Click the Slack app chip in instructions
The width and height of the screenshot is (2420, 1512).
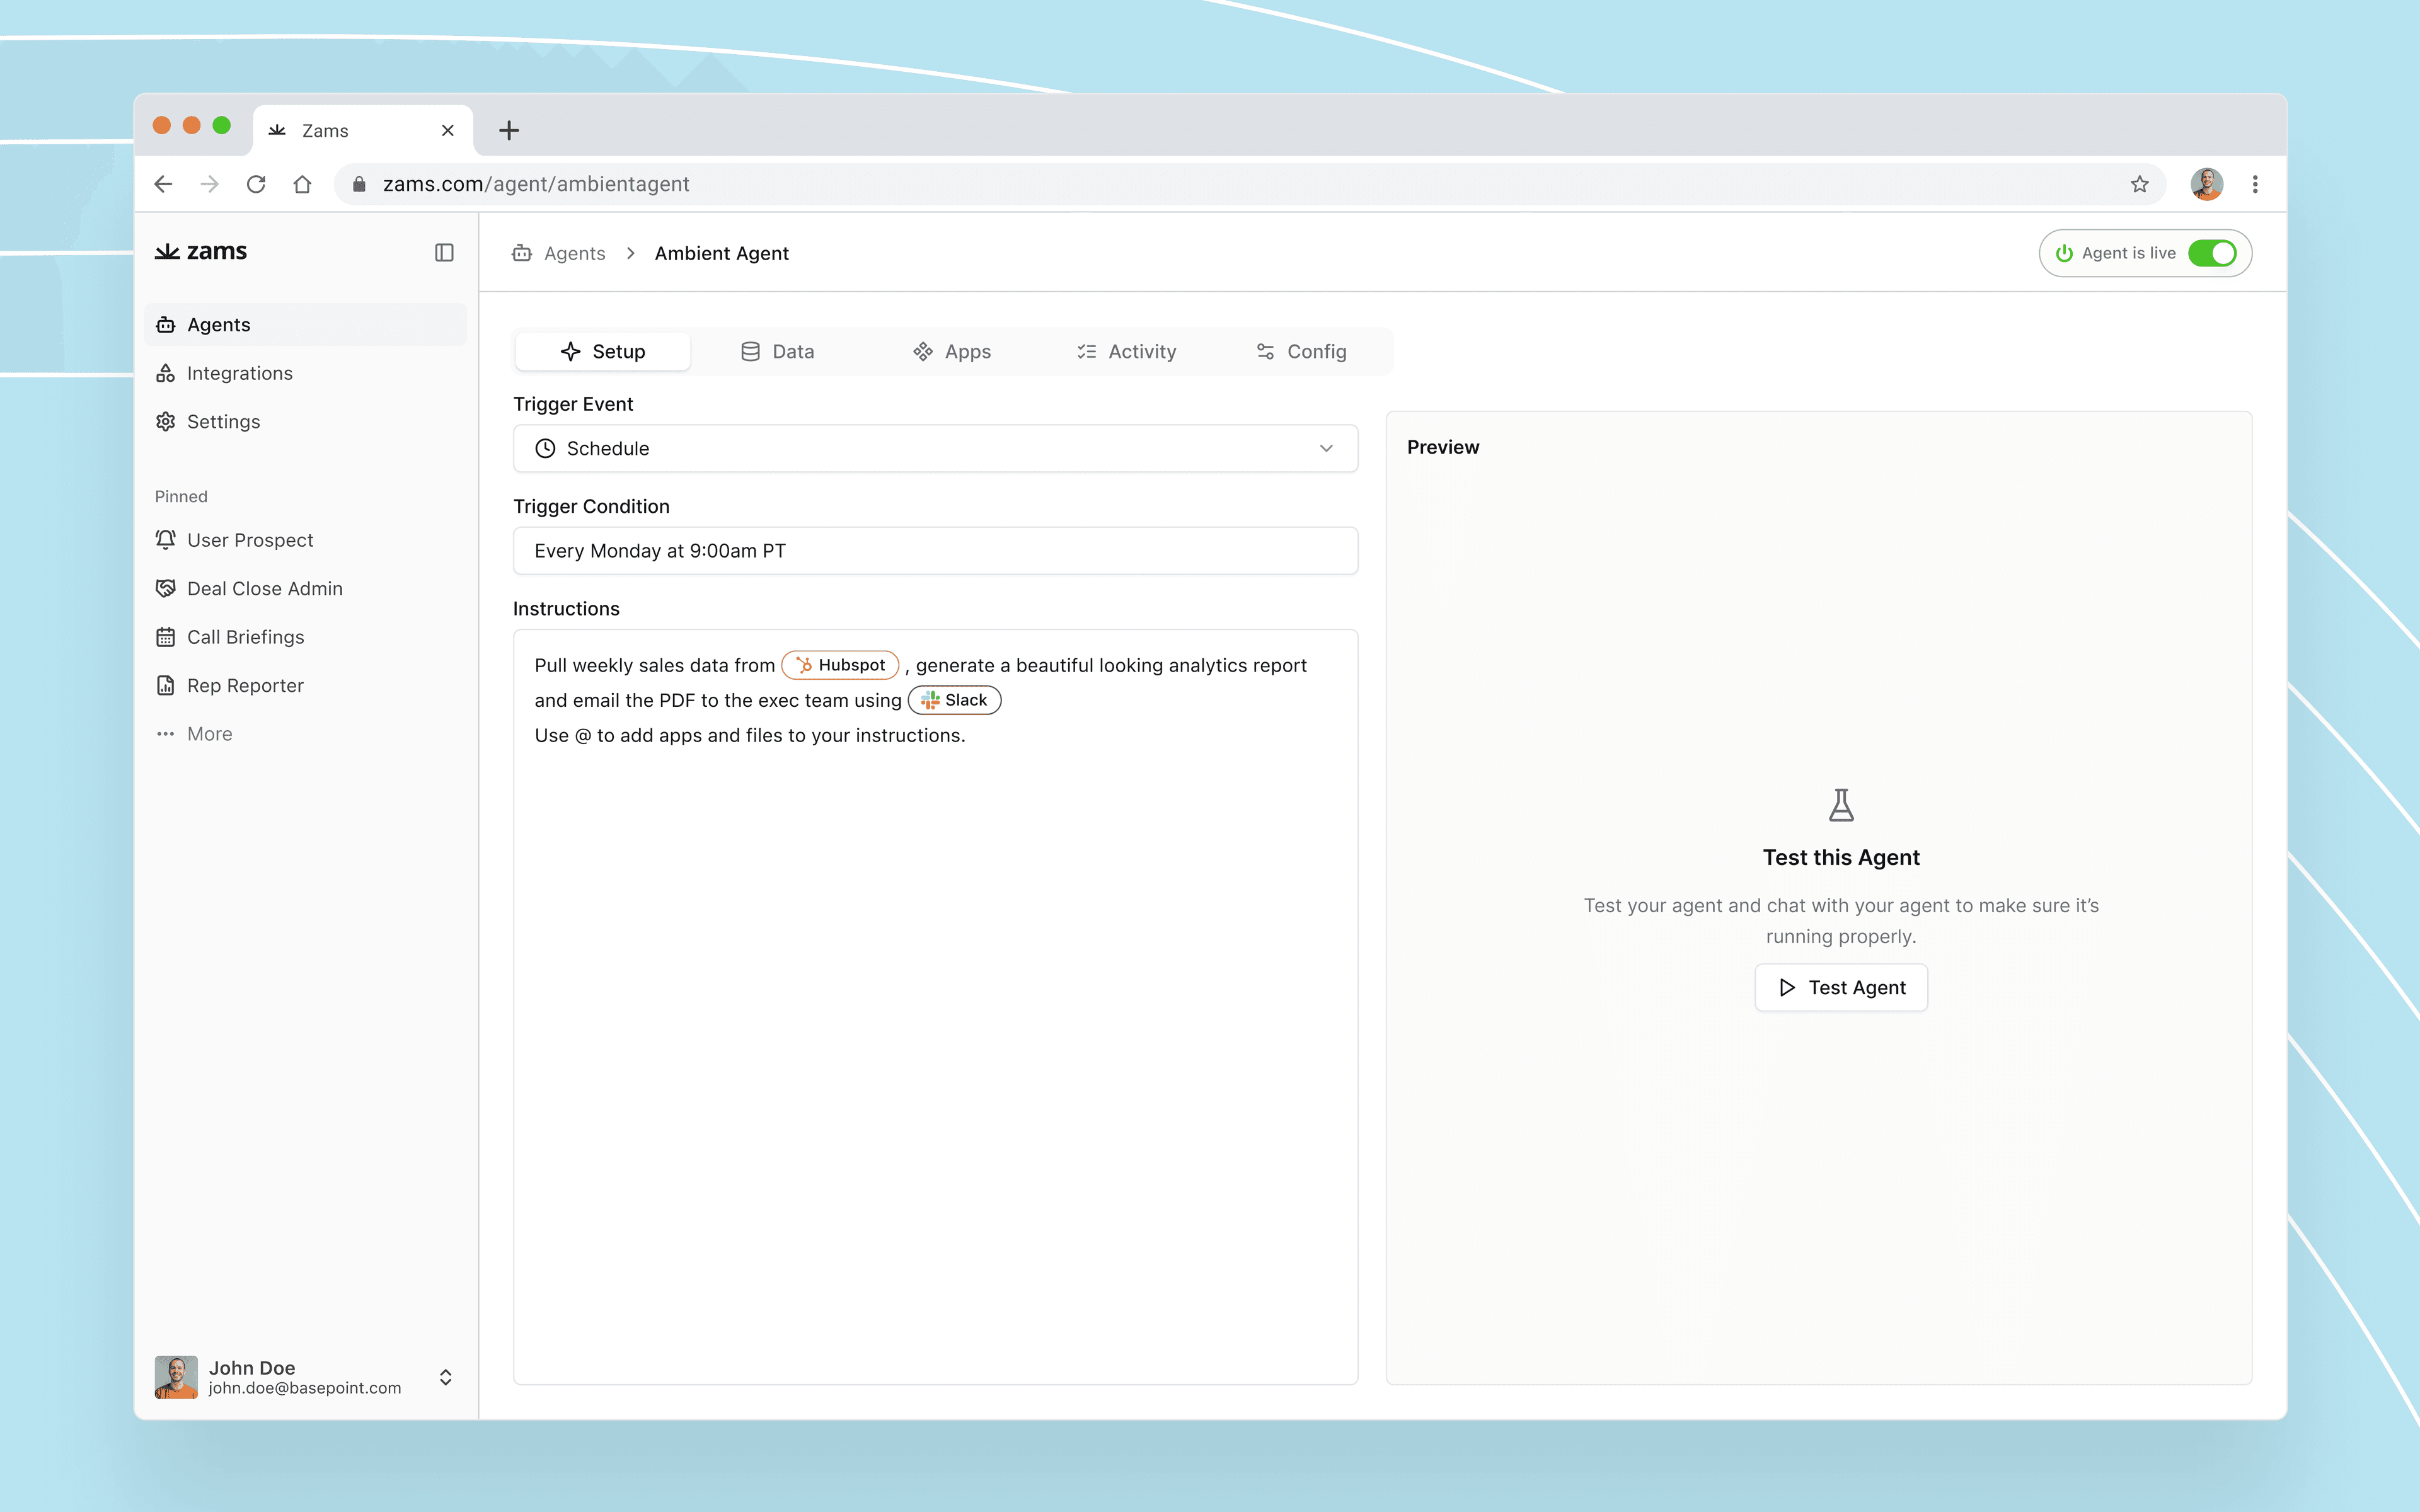(954, 700)
